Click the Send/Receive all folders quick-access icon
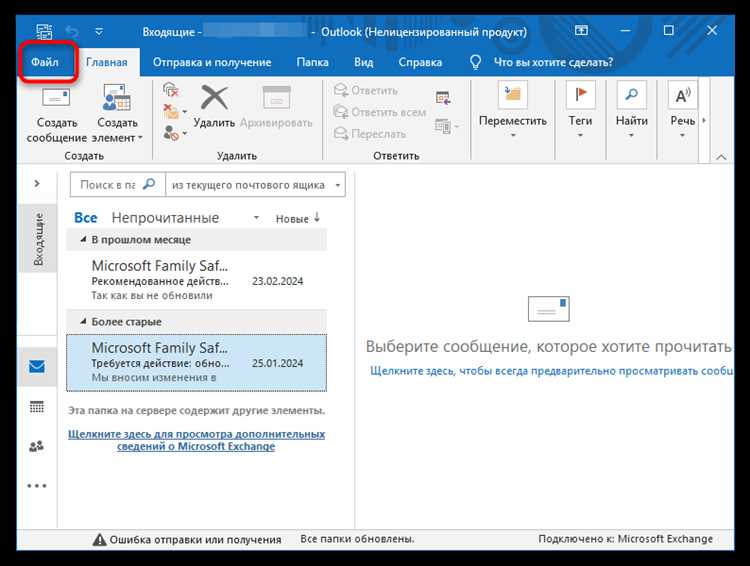 (44, 32)
